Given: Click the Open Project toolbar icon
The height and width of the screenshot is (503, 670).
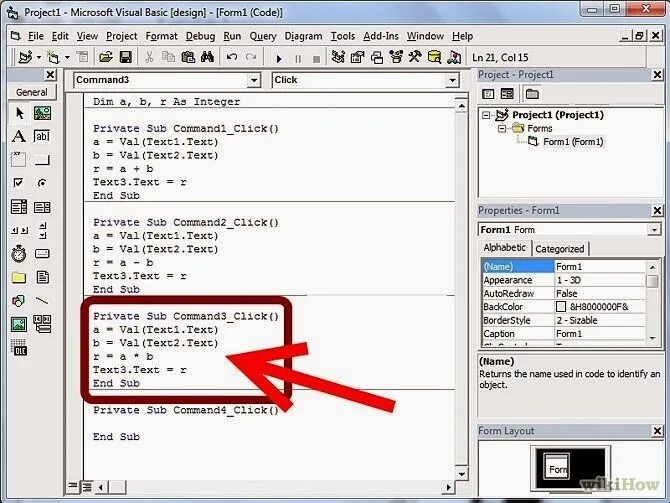Looking at the screenshot, I should (x=106, y=57).
